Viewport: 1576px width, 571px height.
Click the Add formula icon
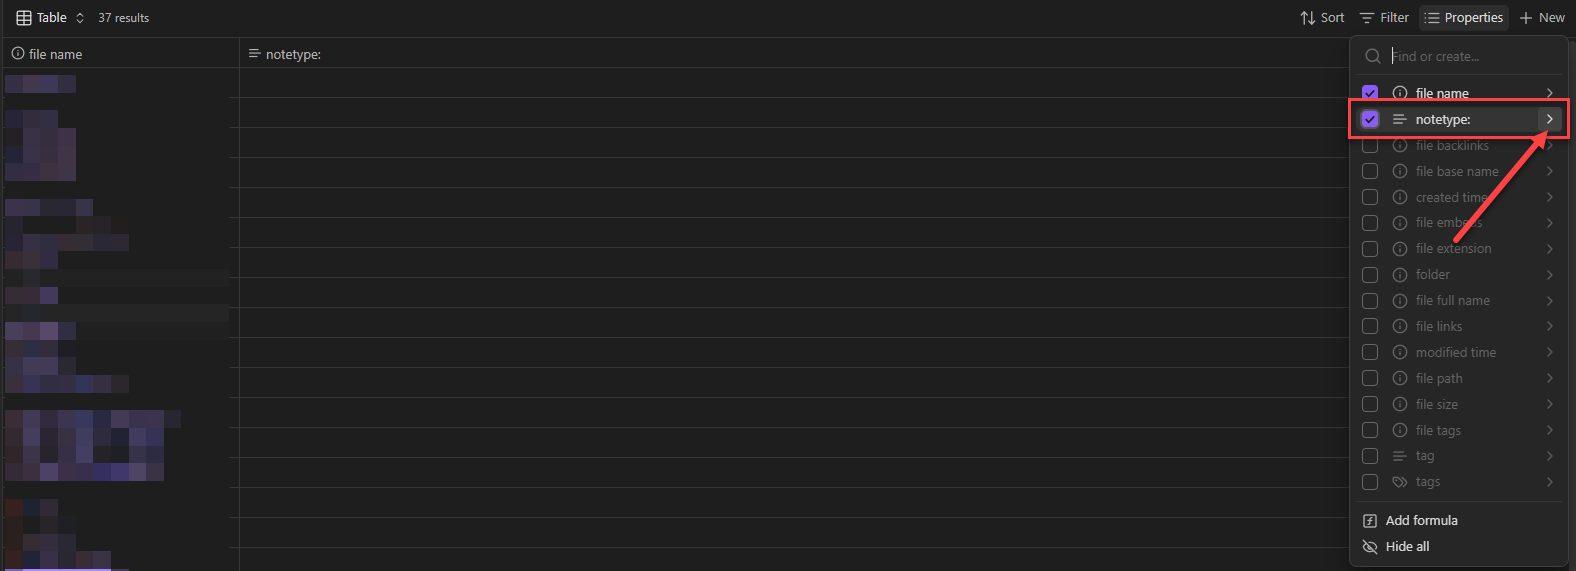pyautogui.click(x=1370, y=521)
